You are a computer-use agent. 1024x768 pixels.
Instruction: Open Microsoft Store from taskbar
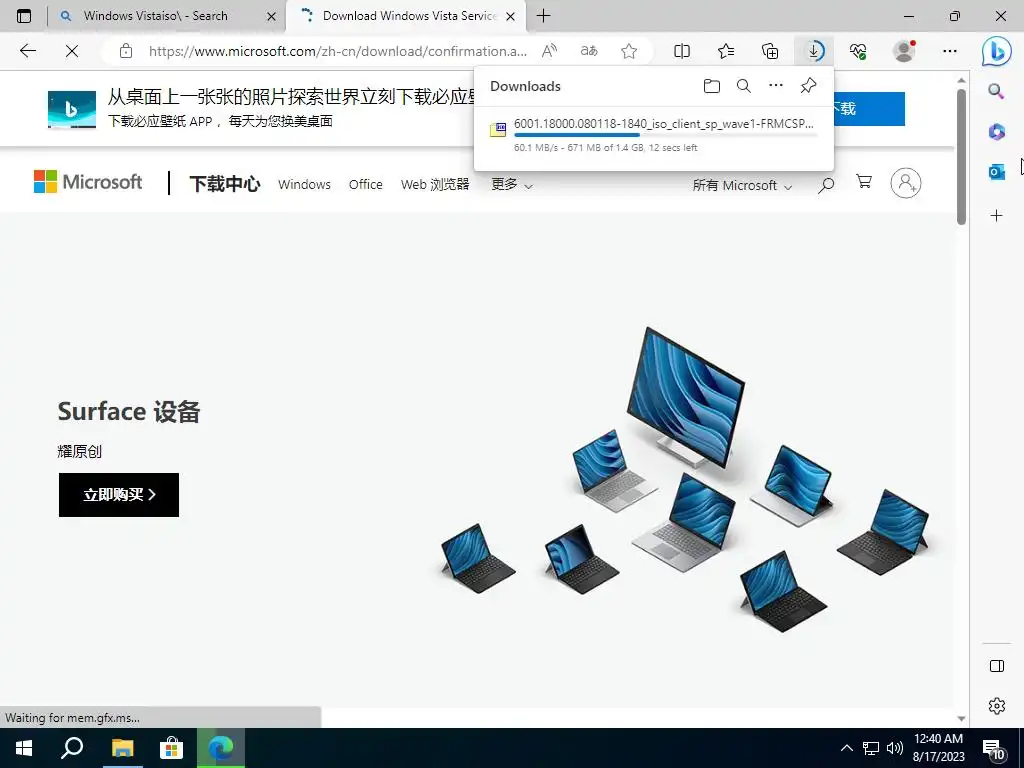click(171, 748)
